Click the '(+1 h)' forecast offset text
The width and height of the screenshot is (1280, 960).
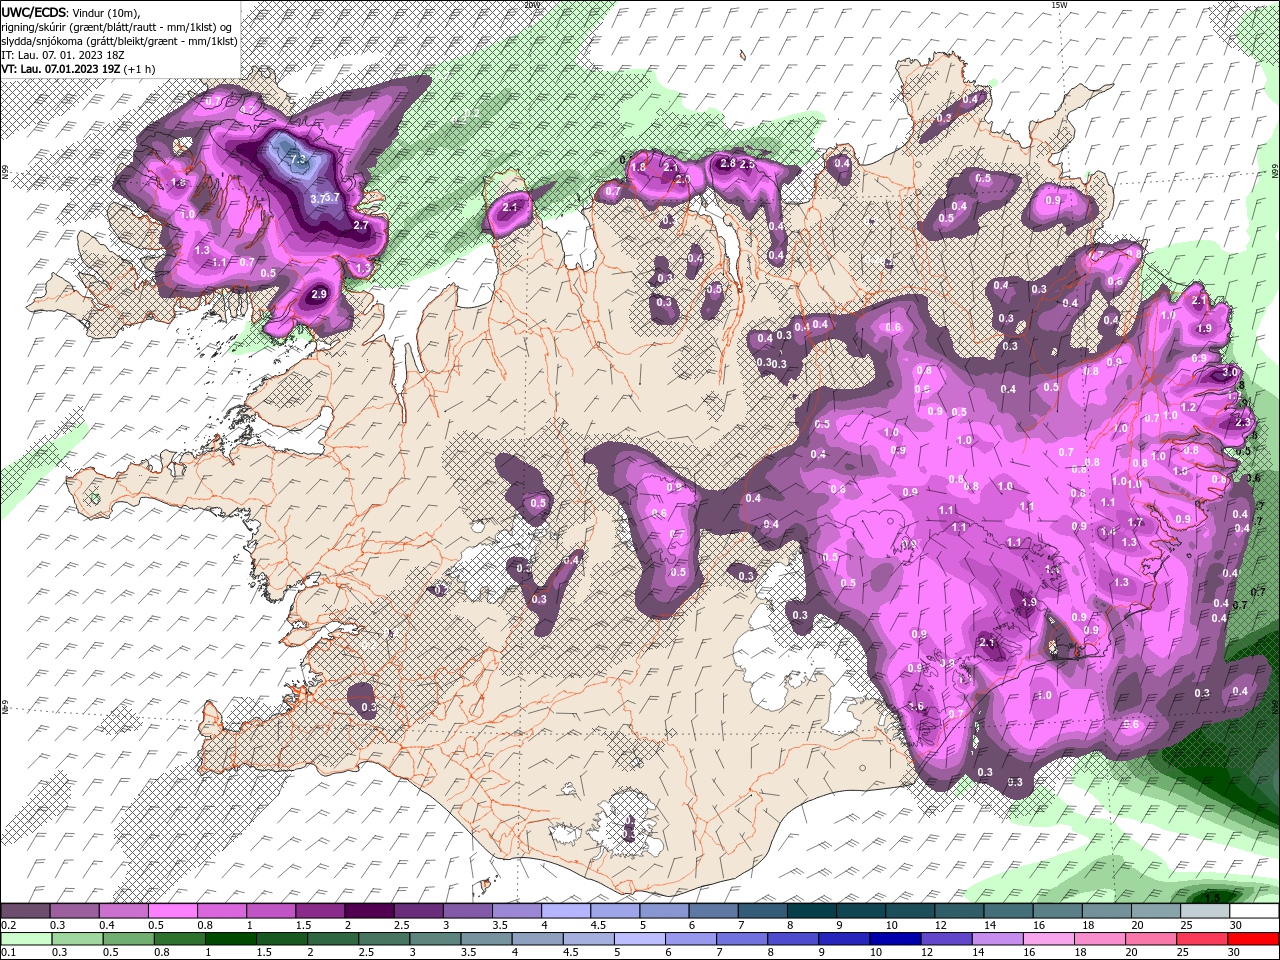[x=140, y=69]
